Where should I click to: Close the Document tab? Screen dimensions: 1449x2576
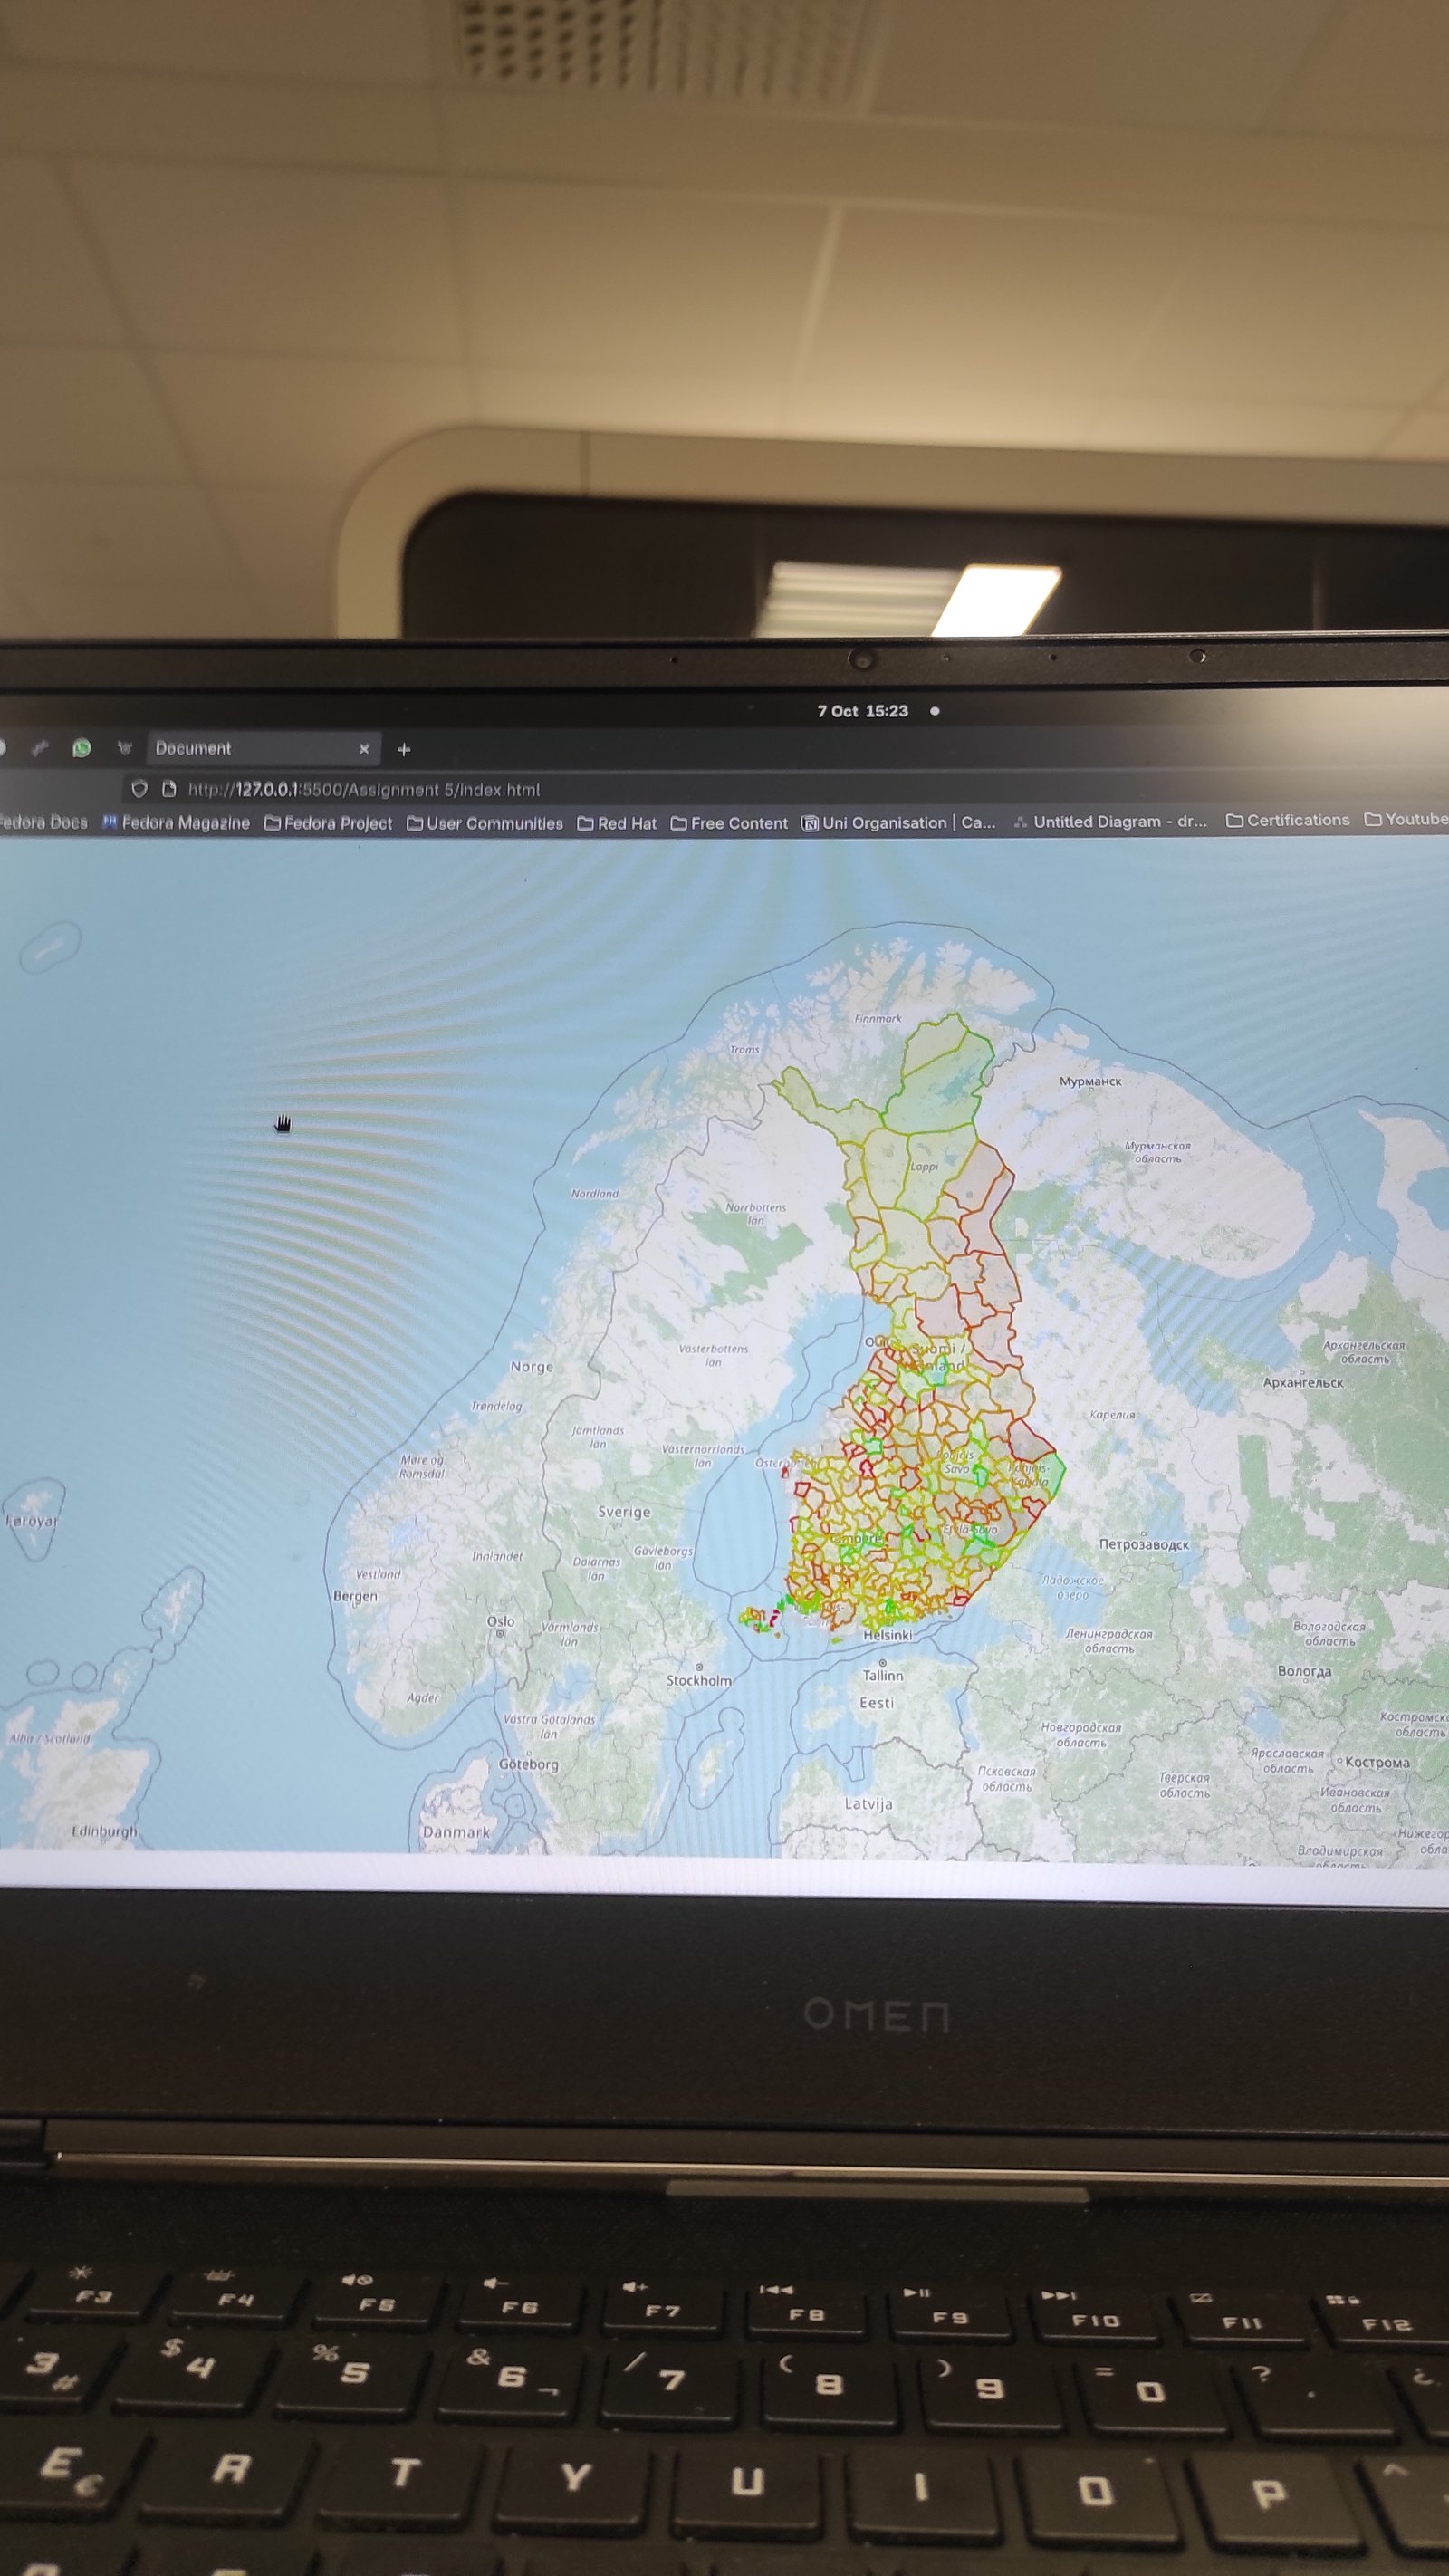coord(364,749)
